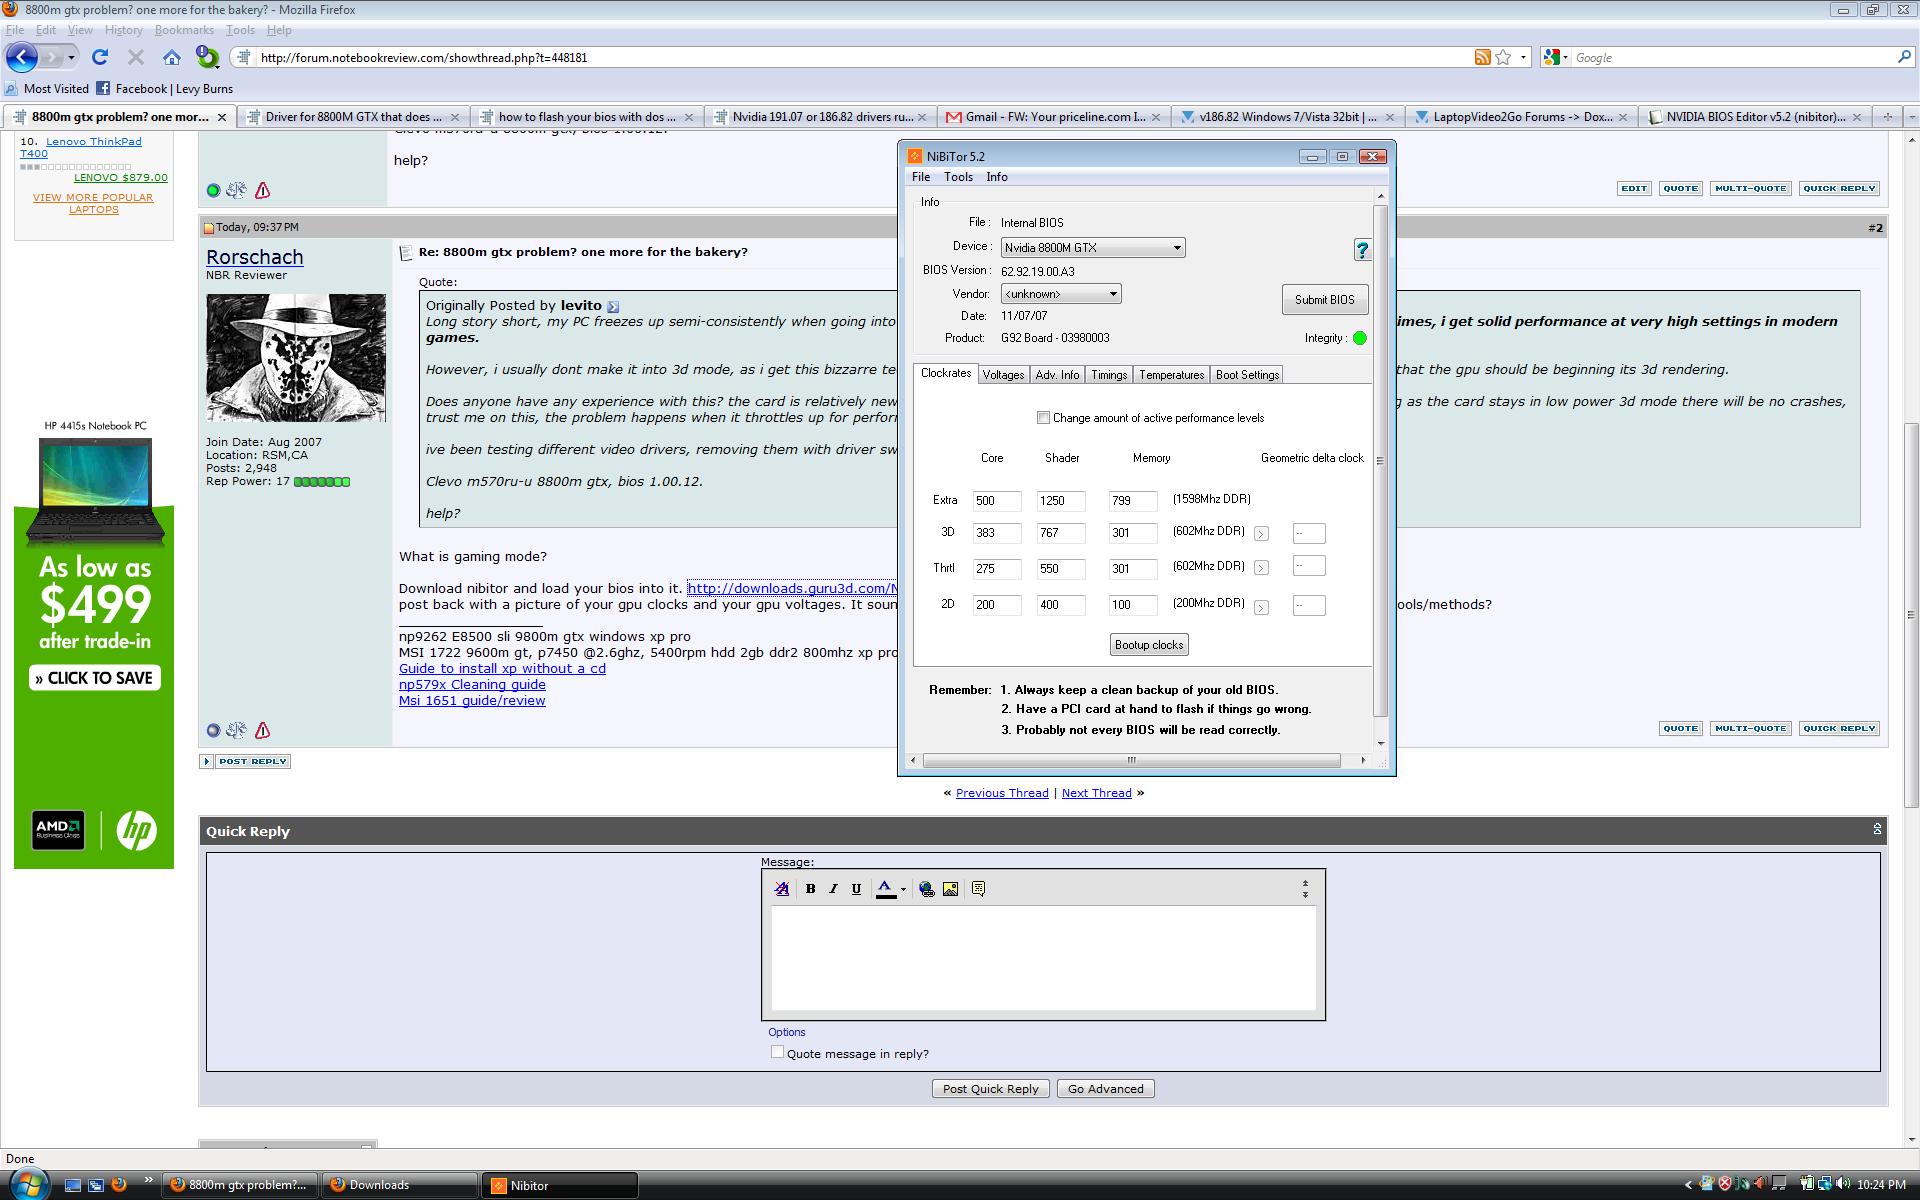
Task: Open back/forward history dropdown arrow
Action: coord(71,57)
